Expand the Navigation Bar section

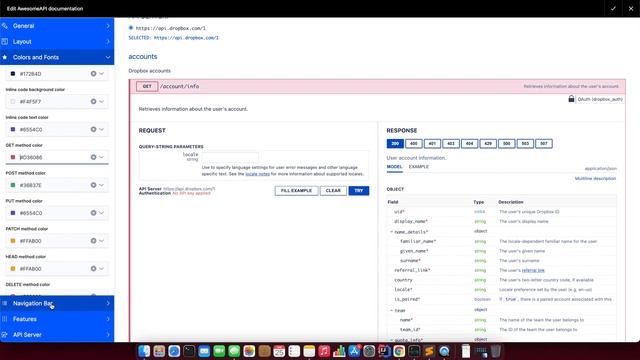click(57, 303)
